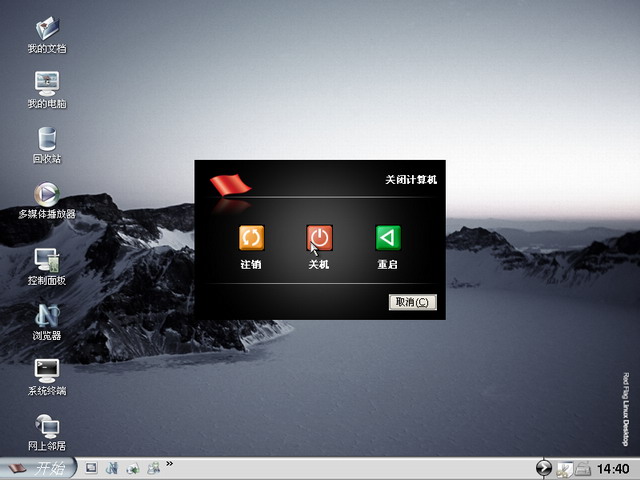Open the 我的文档 desktop icon

click(x=47, y=35)
